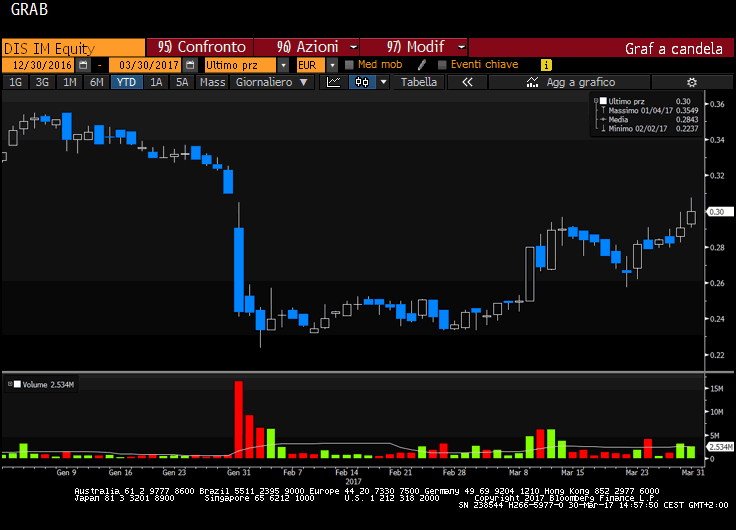This screenshot has height=530, width=736.
Task: Enable the Eventi chiave checkbox
Action: 442,65
